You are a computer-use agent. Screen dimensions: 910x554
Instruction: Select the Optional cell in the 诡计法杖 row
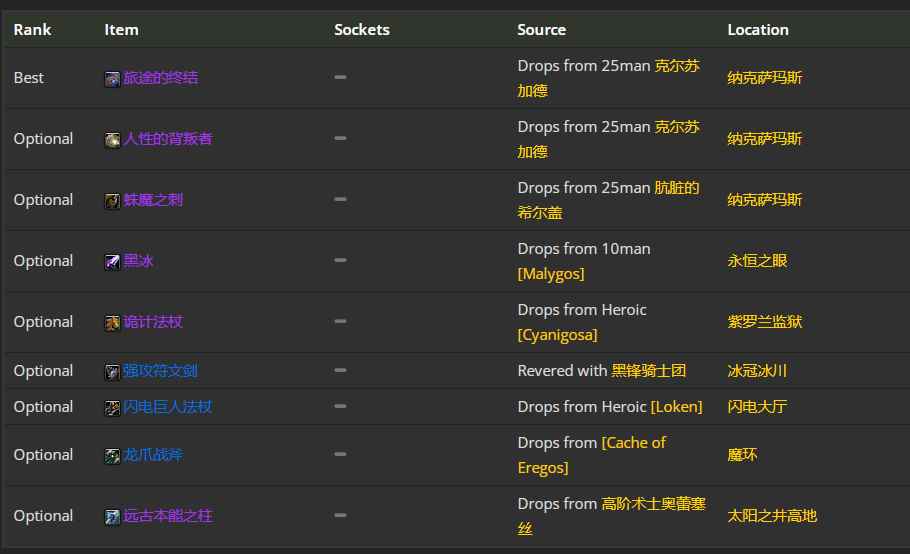pyautogui.click(x=43, y=321)
